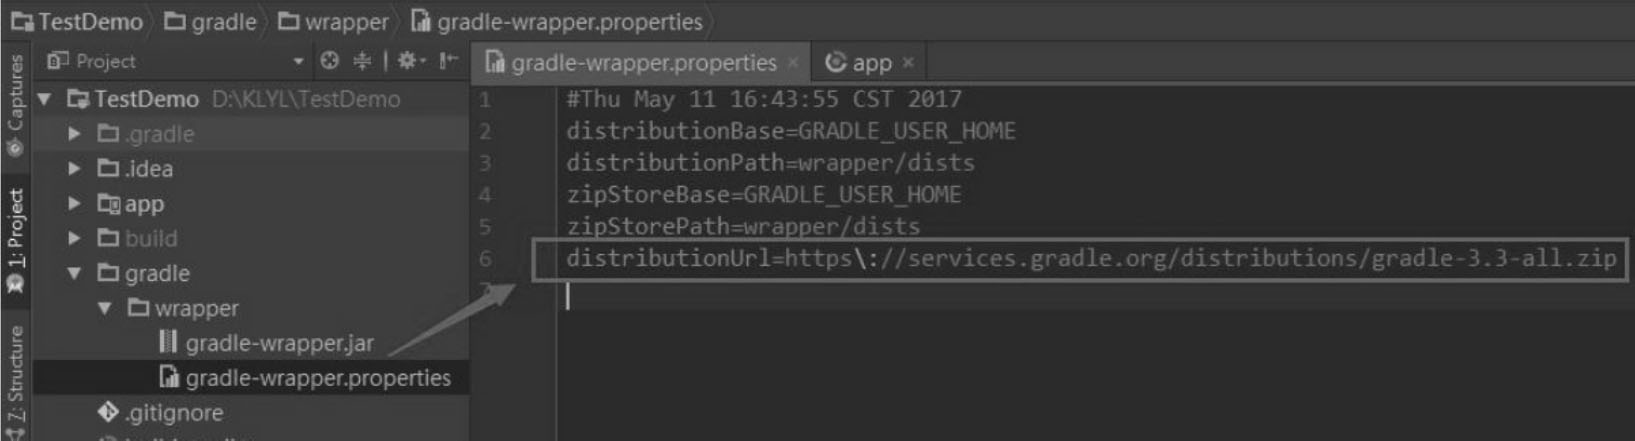Click the scroll-from-source target icon
Viewport: 1635px width, 441px height.
[330, 61]
